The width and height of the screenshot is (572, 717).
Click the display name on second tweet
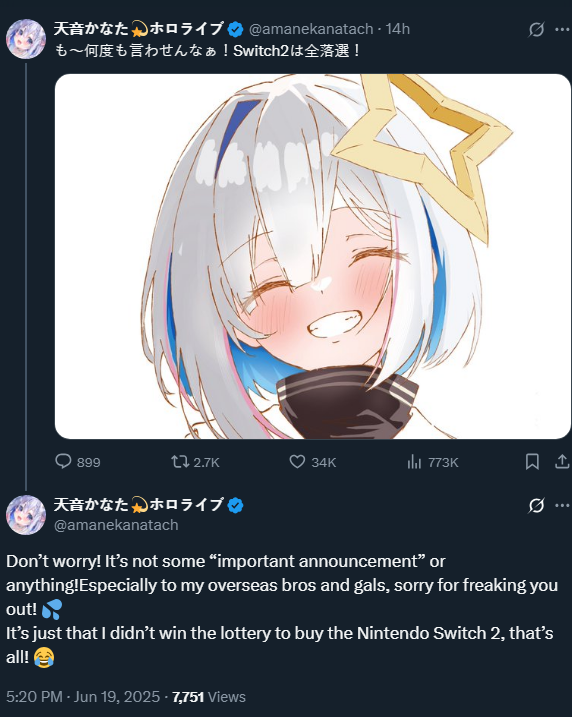point(139,505)
